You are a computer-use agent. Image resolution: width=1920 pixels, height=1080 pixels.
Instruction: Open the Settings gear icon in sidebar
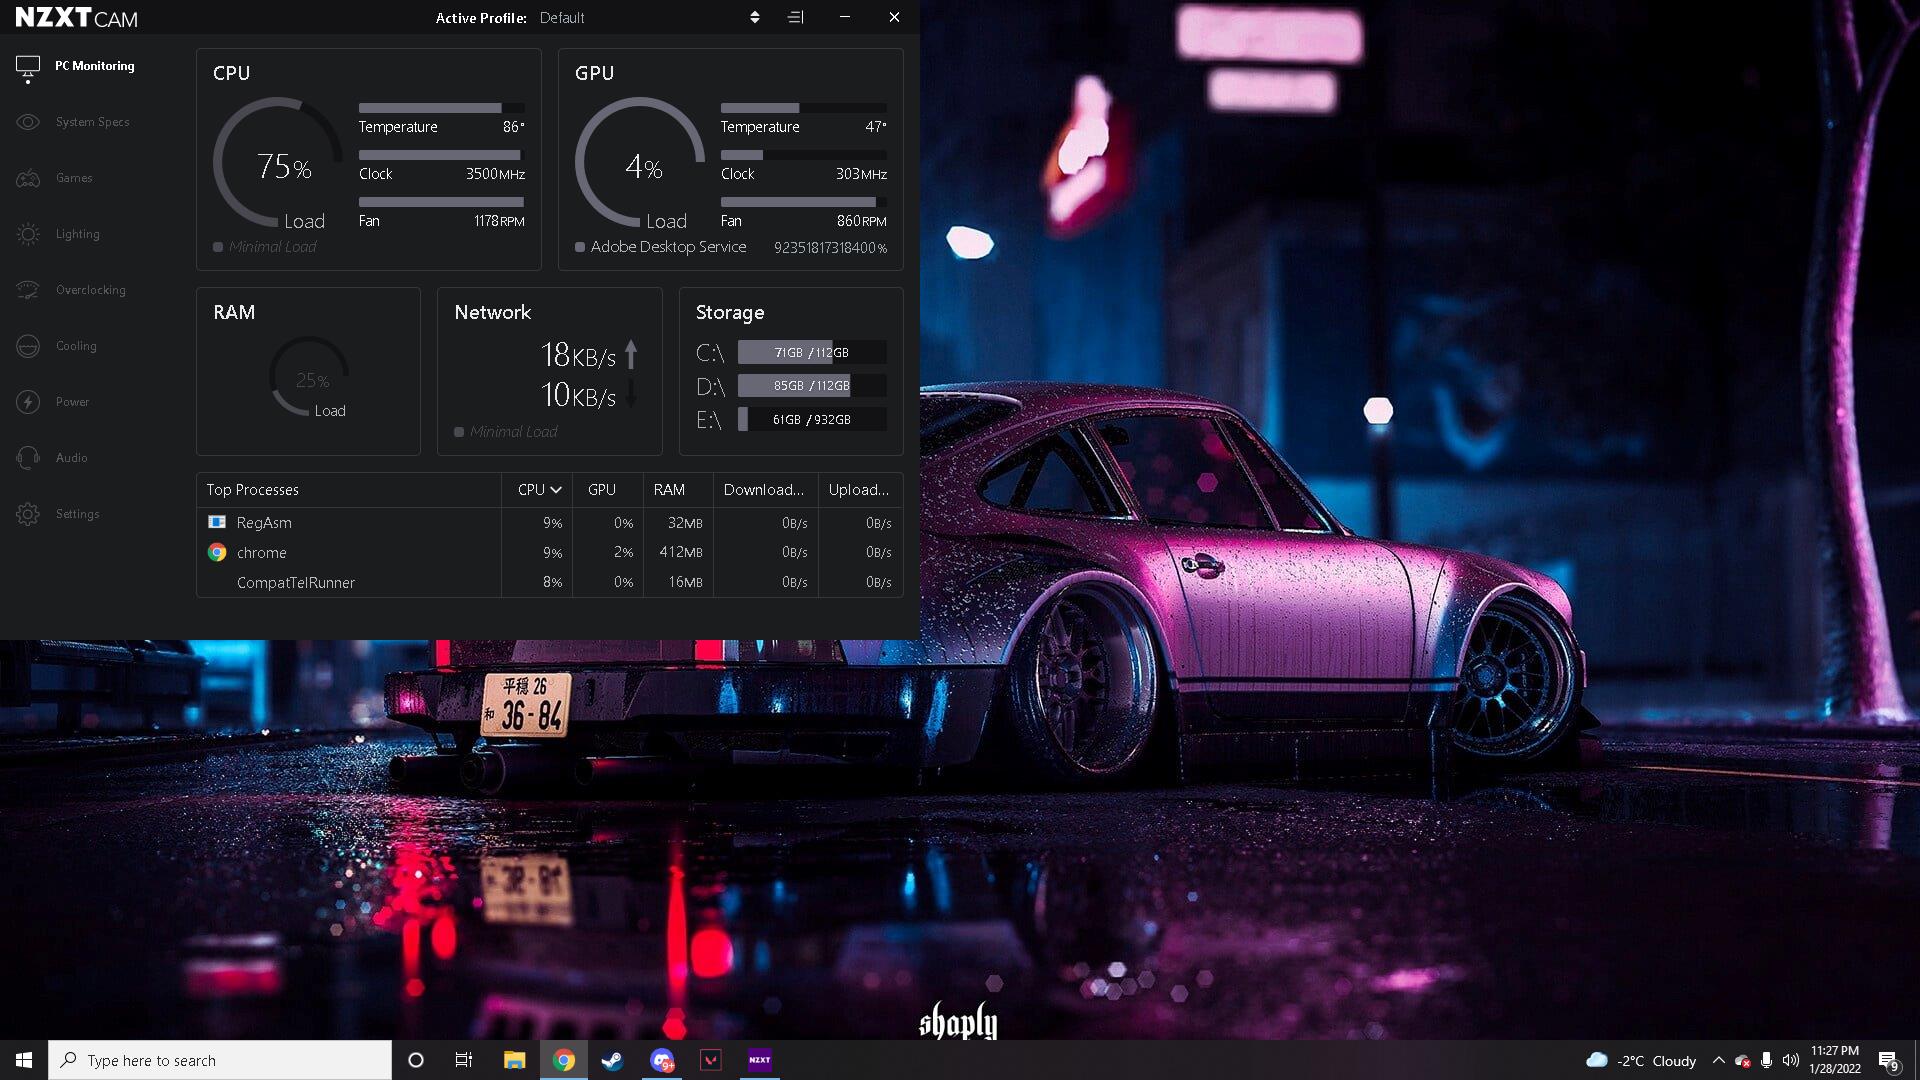tap(28, 514)
